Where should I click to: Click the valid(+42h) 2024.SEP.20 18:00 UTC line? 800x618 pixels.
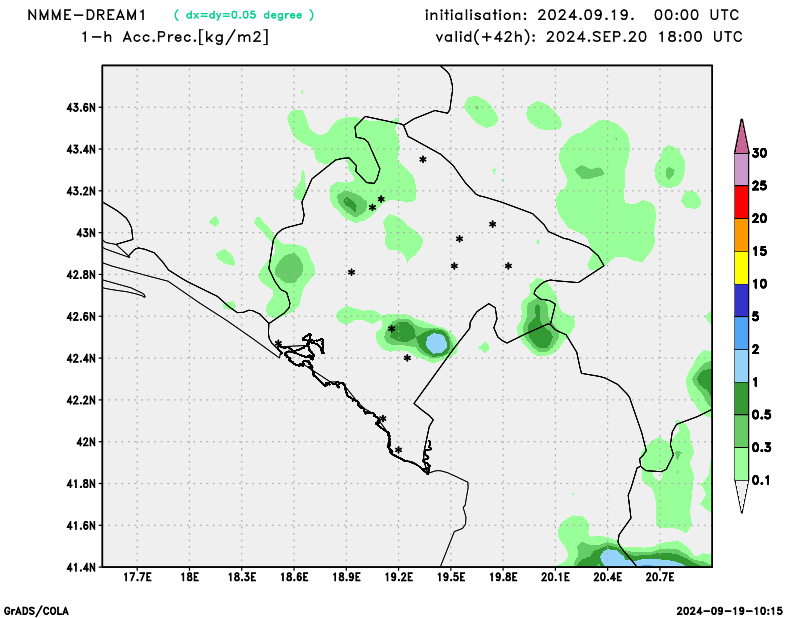coord(588,37)
